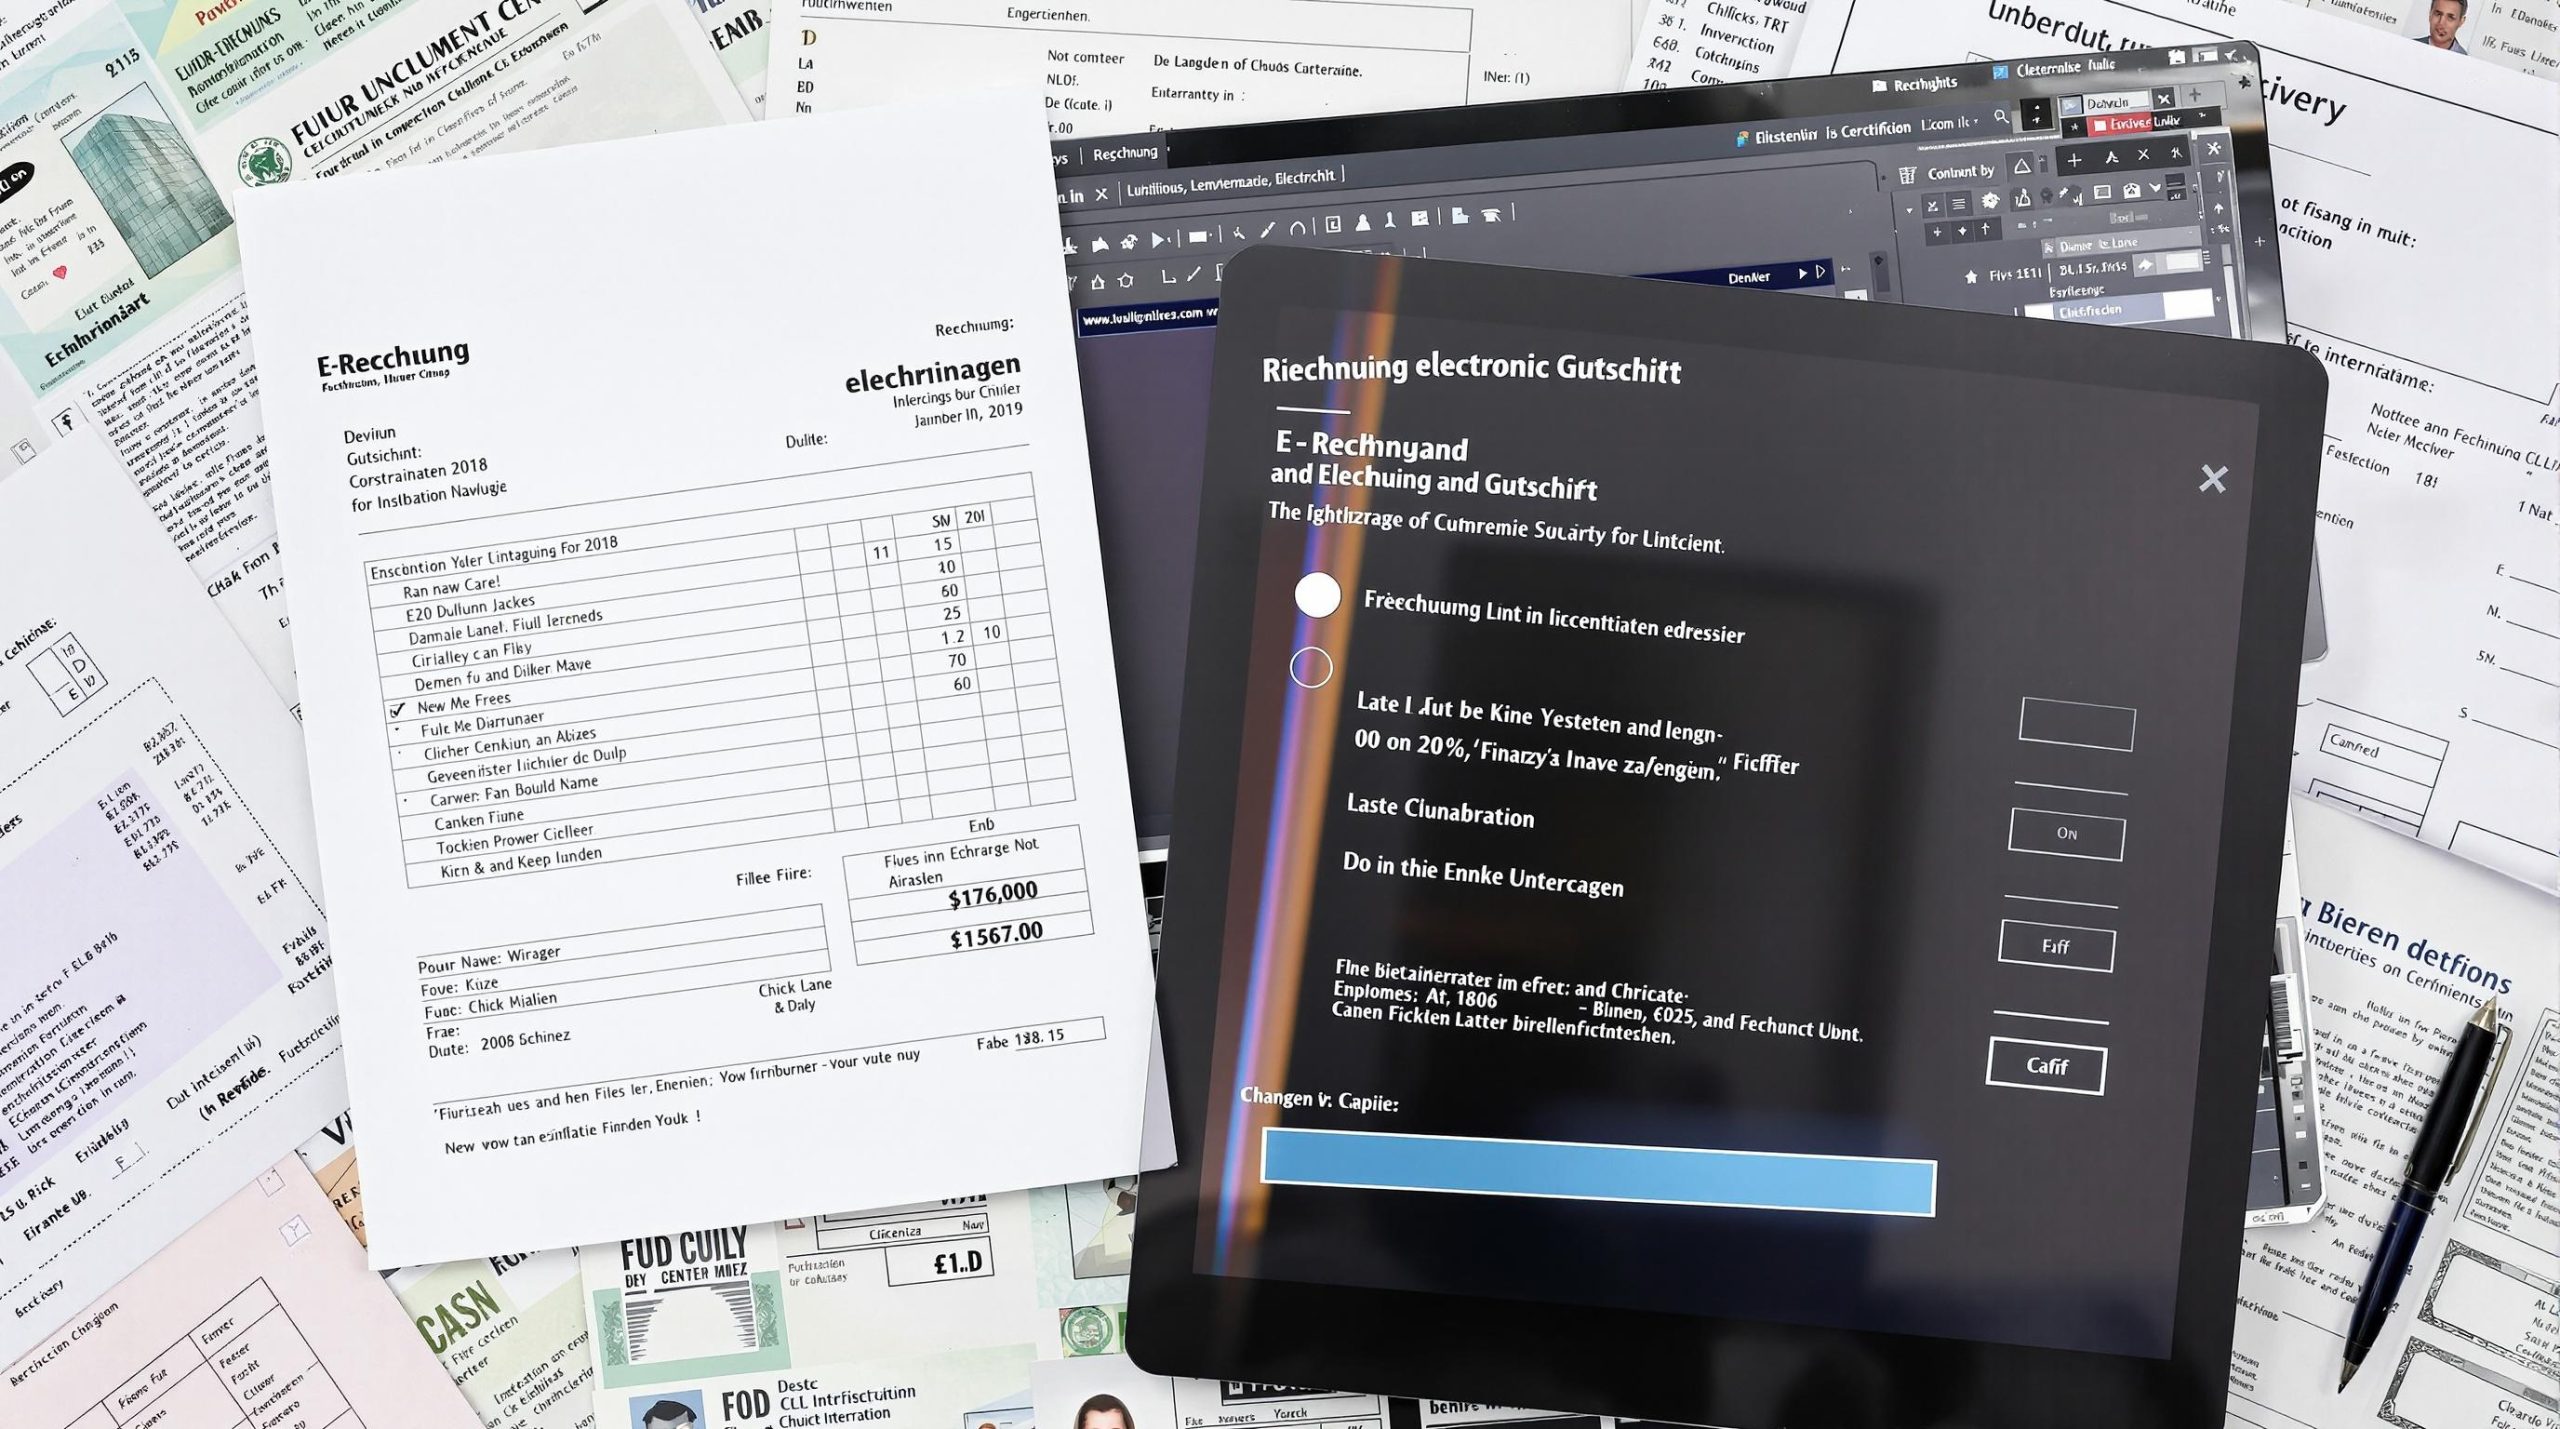Click the red 'Enxives' button
Screen dimensions: 2560x1429
click(2121, 124)
